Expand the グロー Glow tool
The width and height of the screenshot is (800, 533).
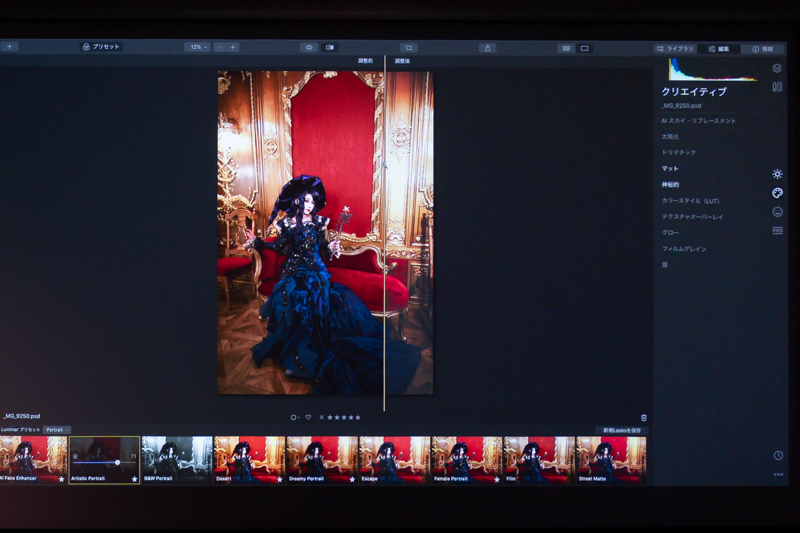pyautogui.click(x=670, y=233)
